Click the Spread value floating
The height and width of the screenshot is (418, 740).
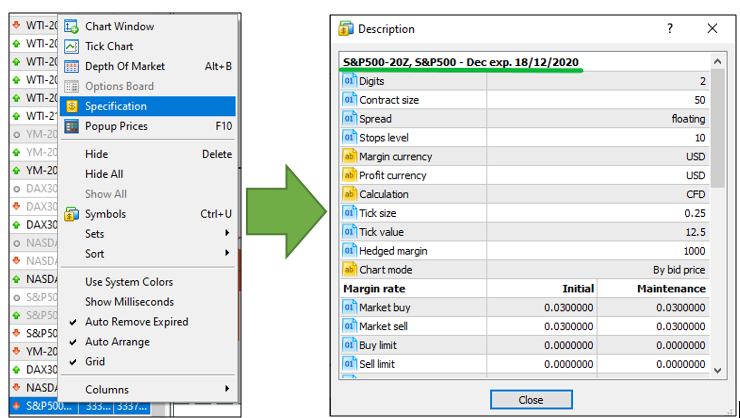pyautogui.click(x=689, y=119)
